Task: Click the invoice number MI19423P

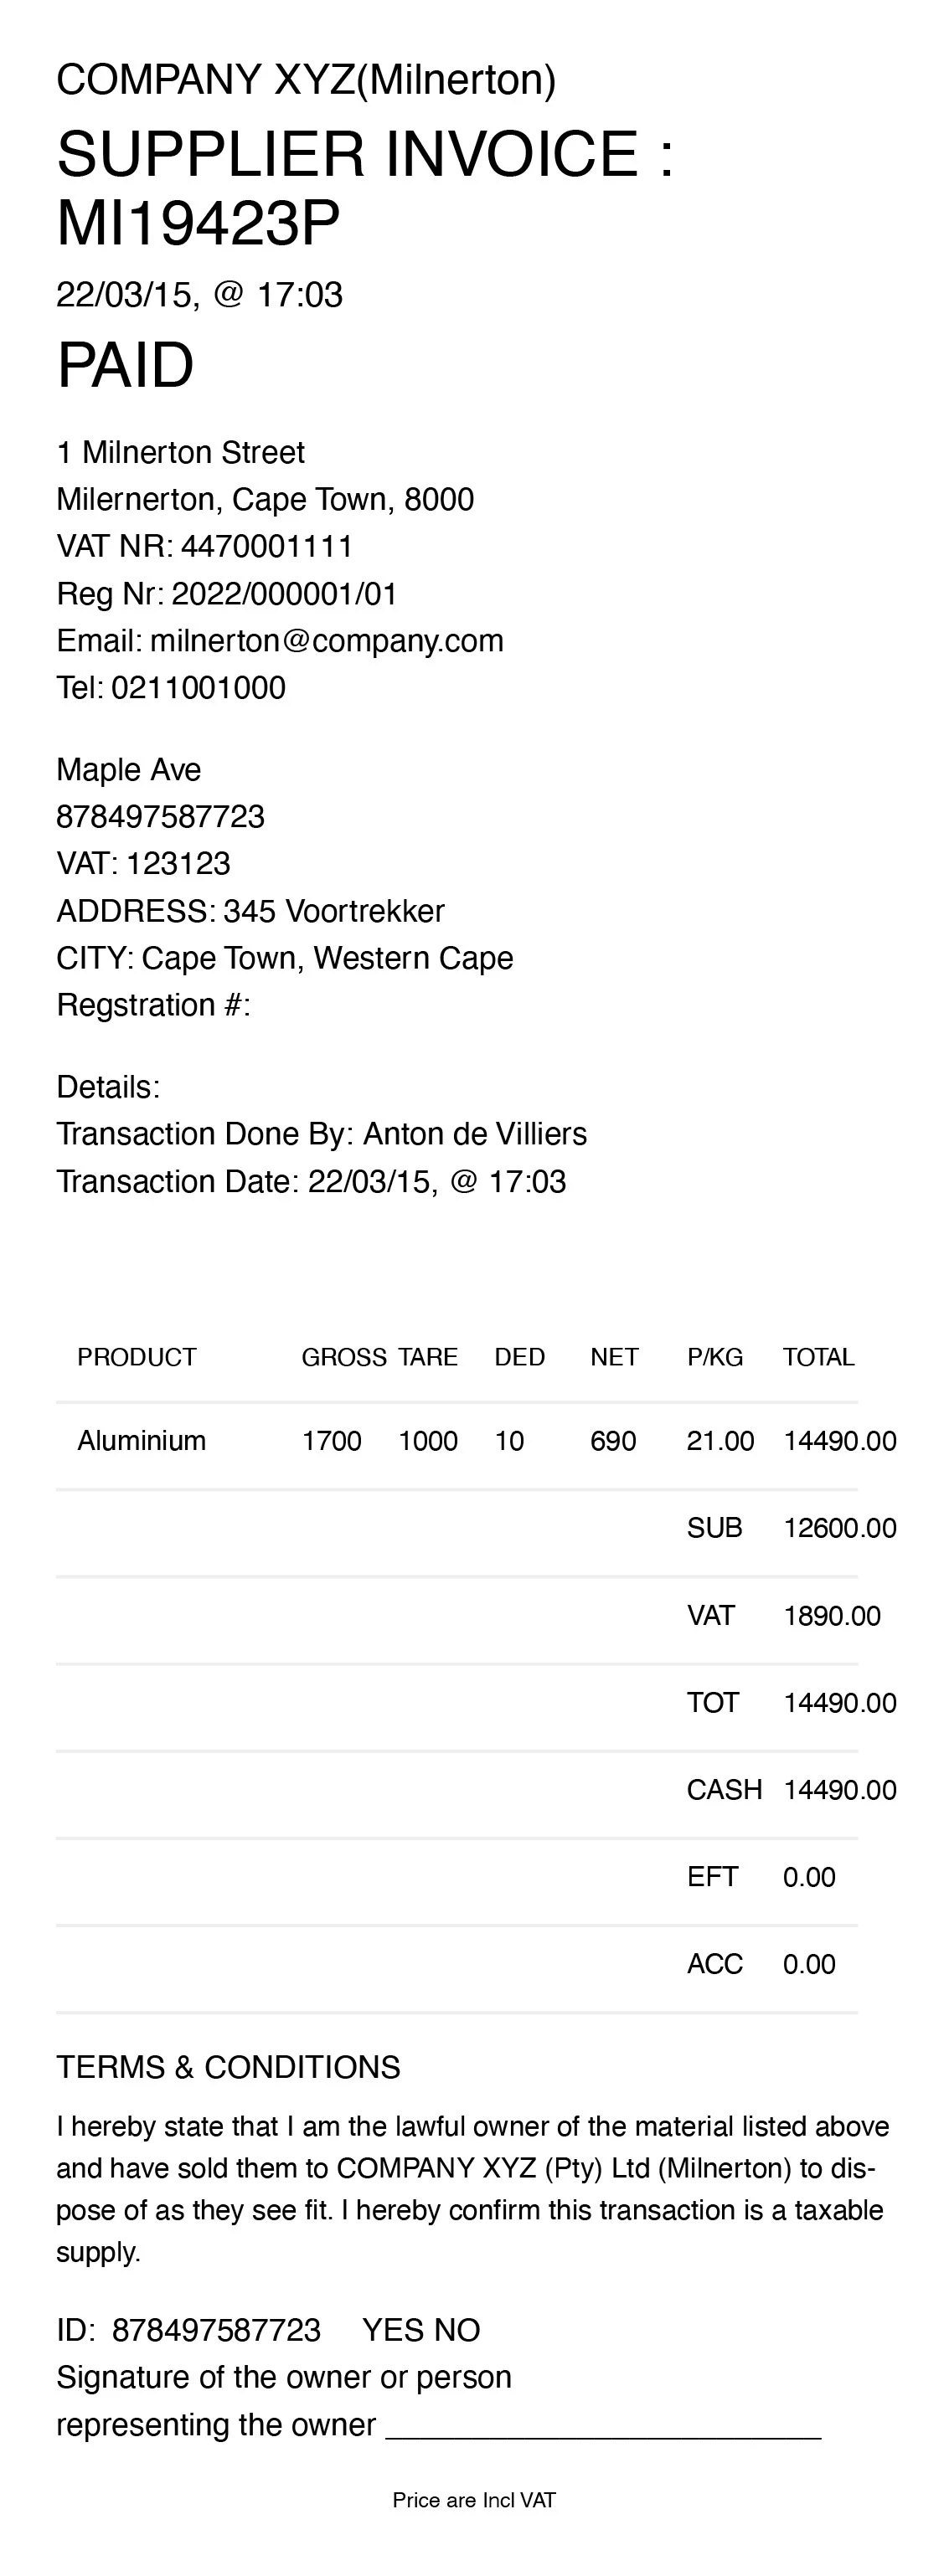Action: [x=198, y=223]
